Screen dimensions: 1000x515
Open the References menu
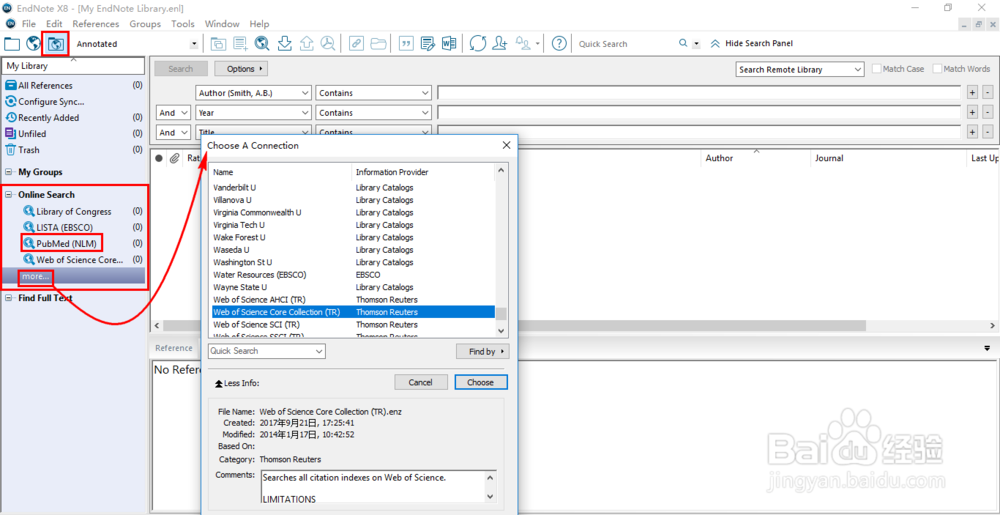(x=96, y=24)
